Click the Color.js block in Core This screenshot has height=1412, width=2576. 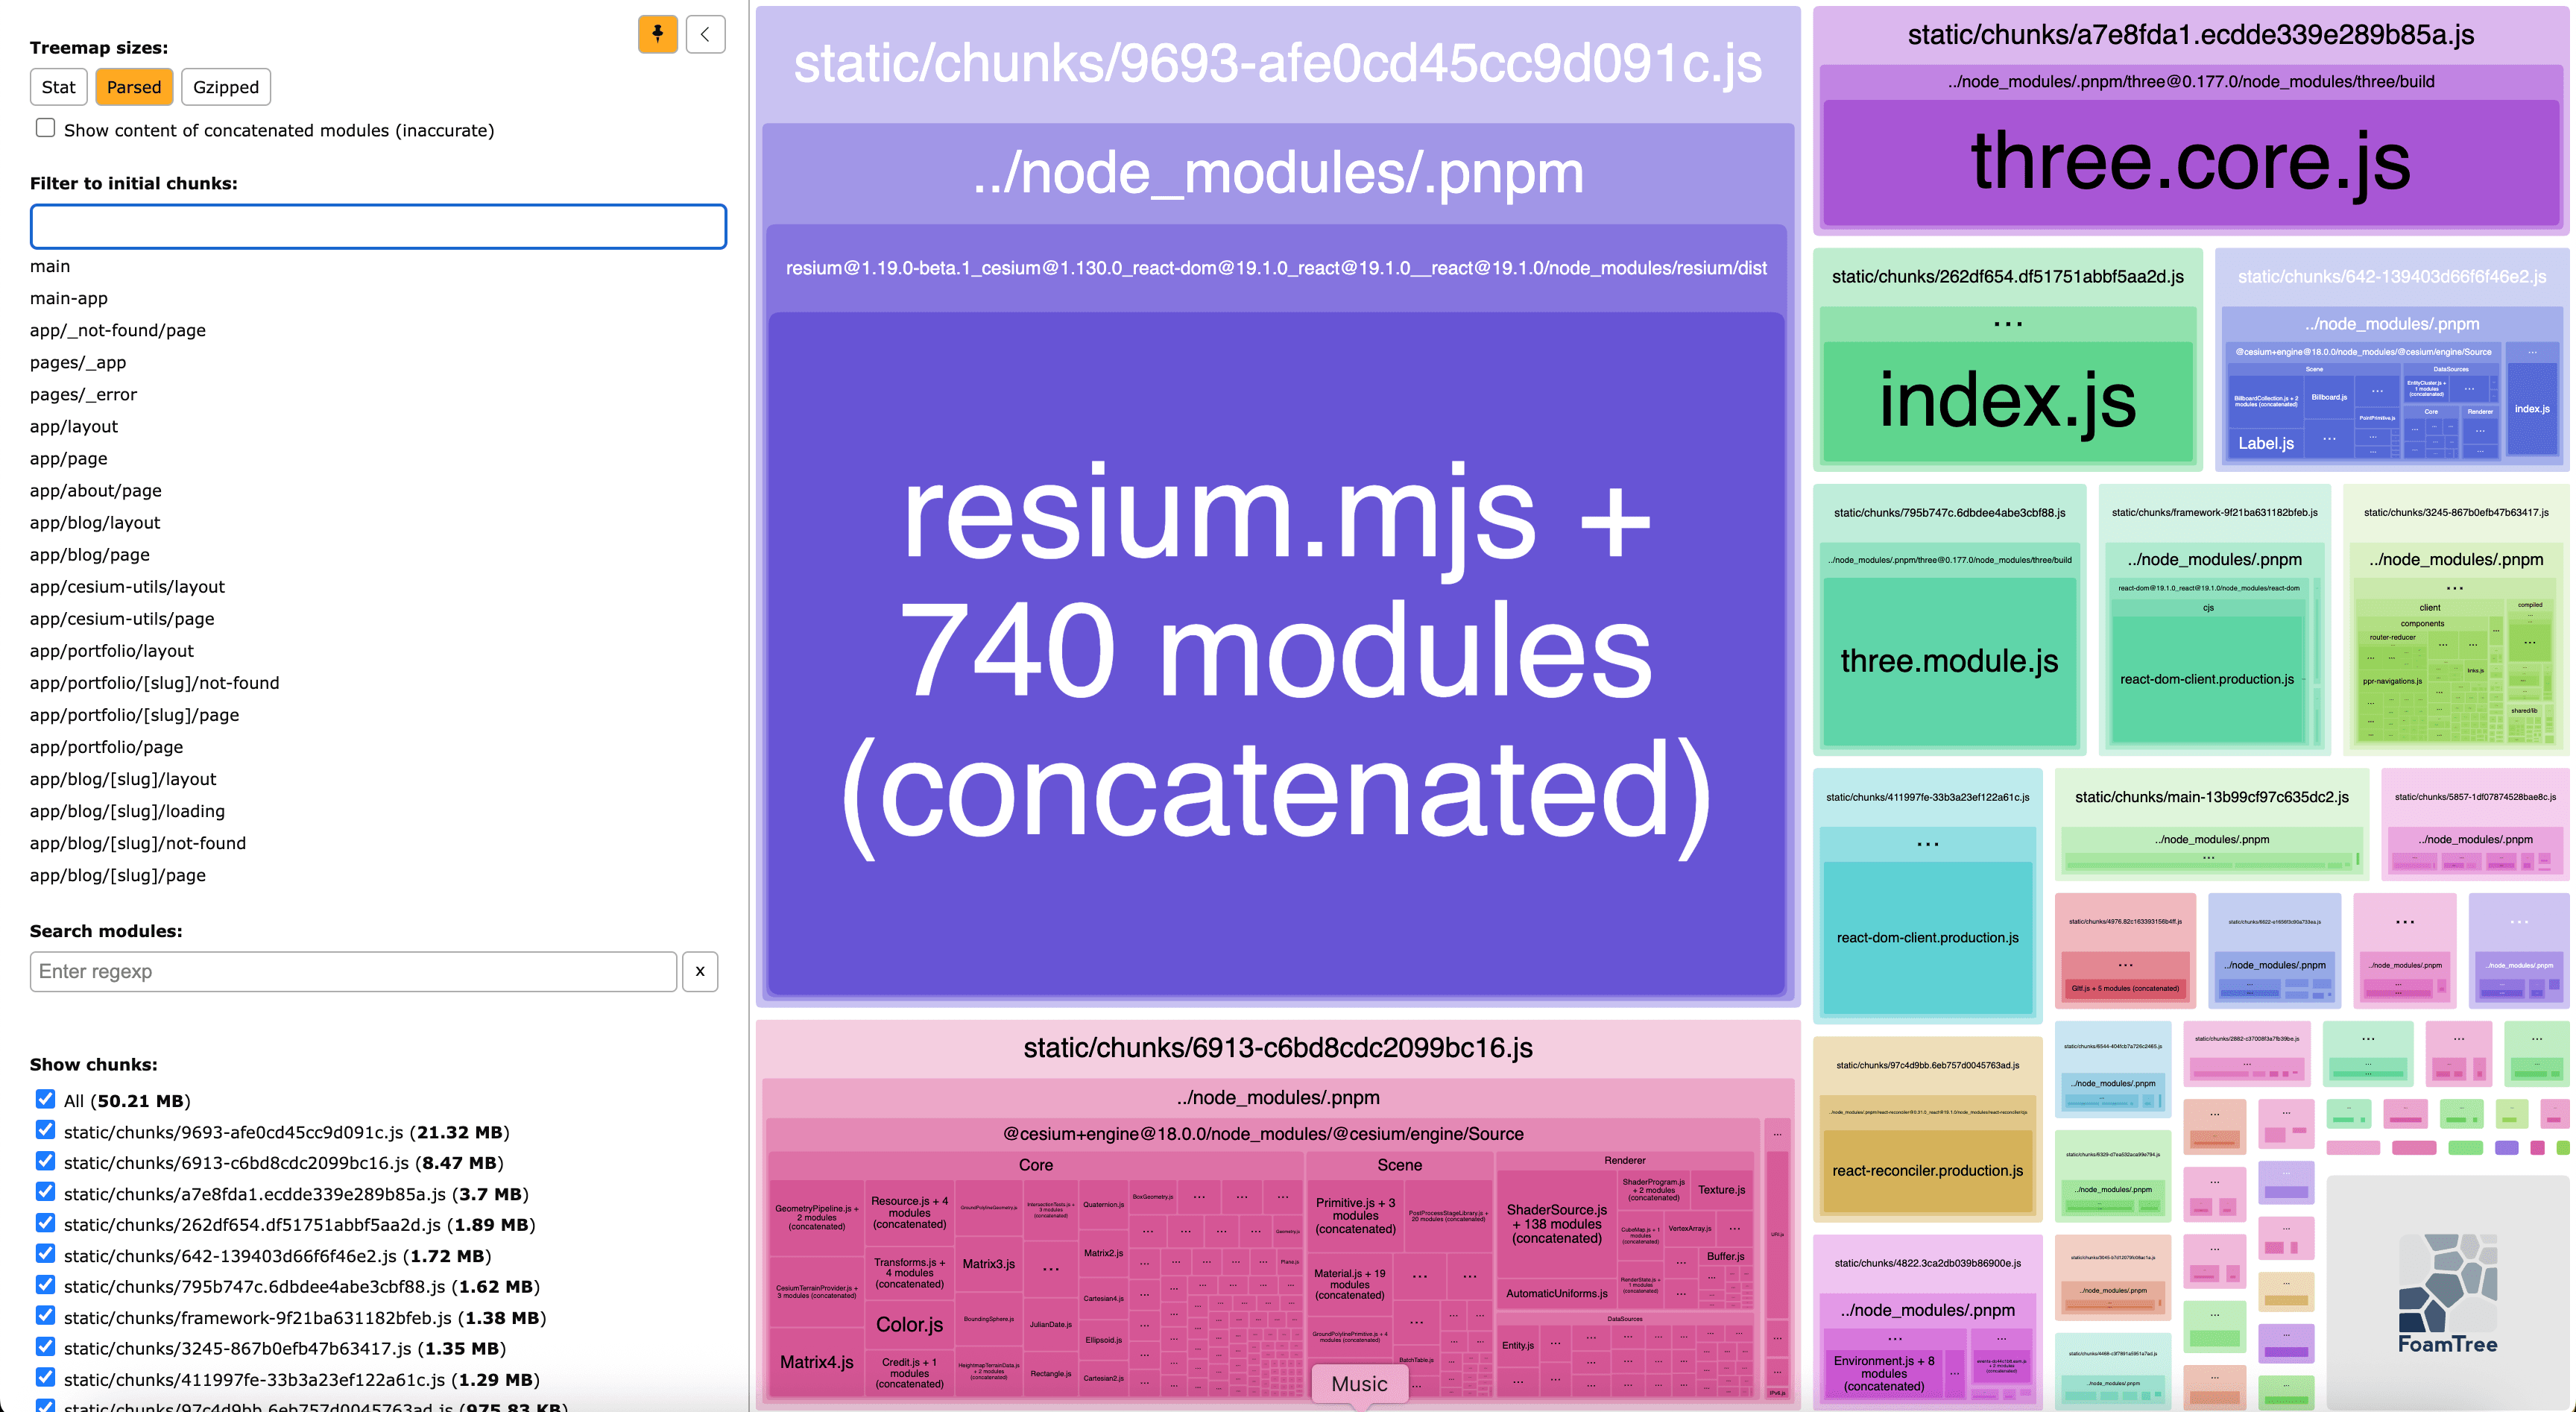(x=909, y=1324)
